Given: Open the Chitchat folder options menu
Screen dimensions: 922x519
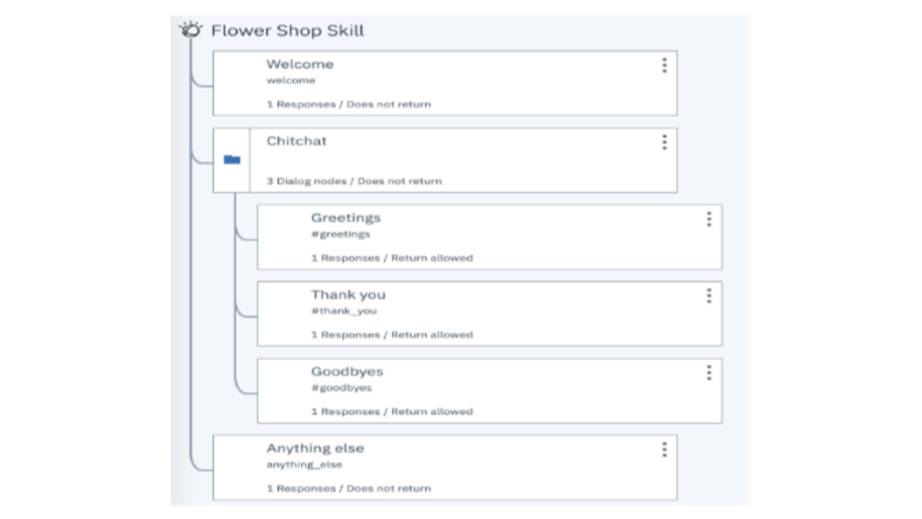Looking at the screenshot, I should point(664,142).
